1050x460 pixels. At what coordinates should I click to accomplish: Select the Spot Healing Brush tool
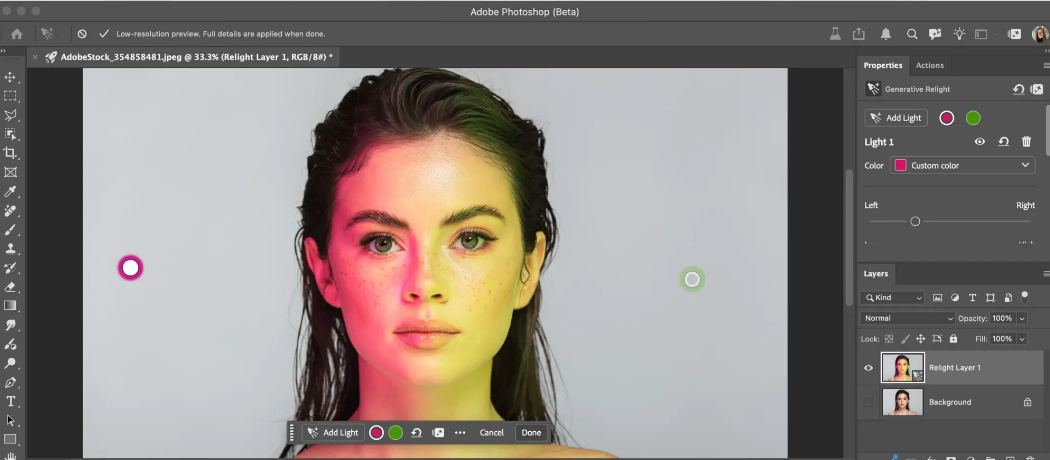[10, 211]
